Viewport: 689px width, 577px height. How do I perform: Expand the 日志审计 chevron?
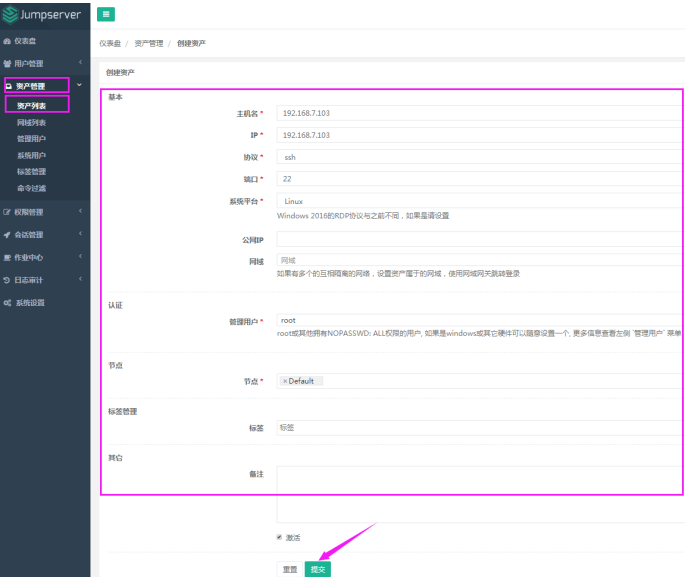coord(80,279)
